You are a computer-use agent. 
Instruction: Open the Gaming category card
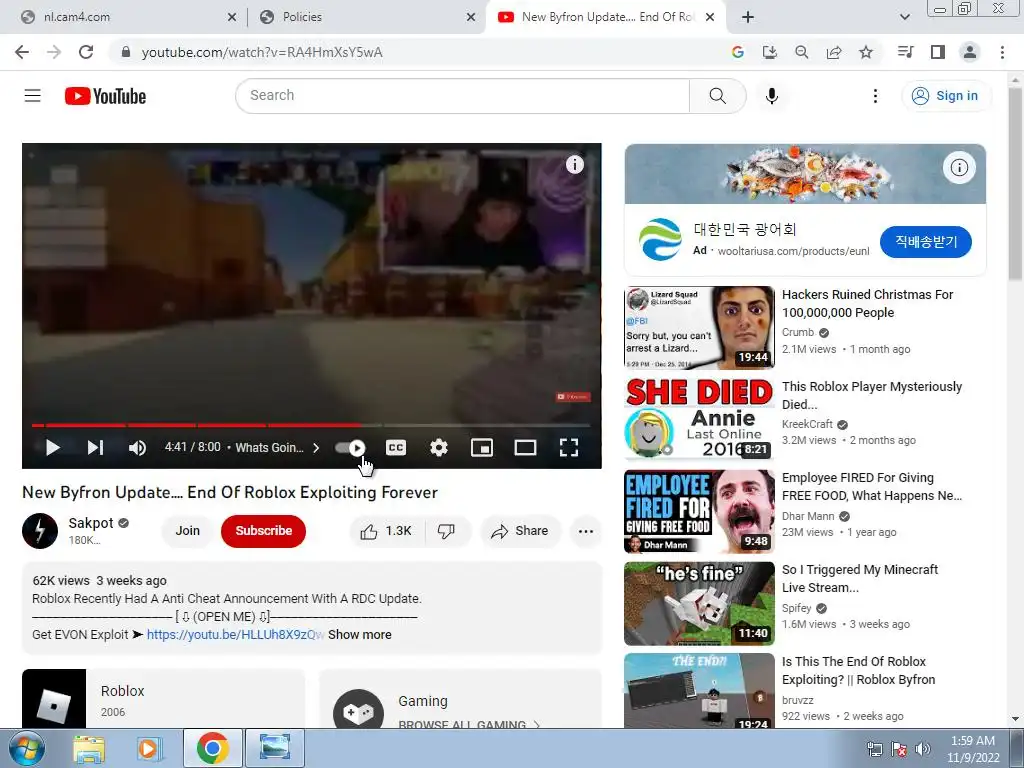pyautogui.click(x=460, y=699)
